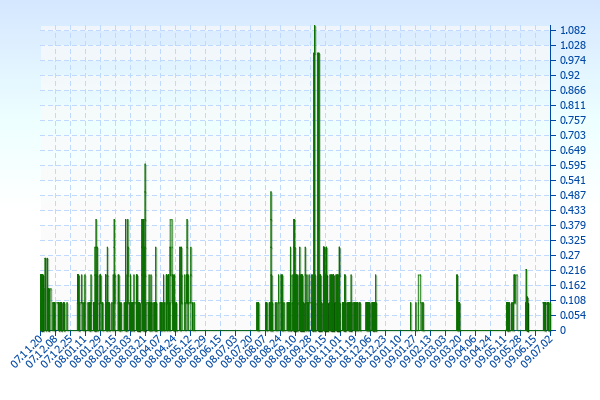Viewport: 600px width, 400px height.
Task: Select the 09.05.28 date label
Action: tap(506, 351)
